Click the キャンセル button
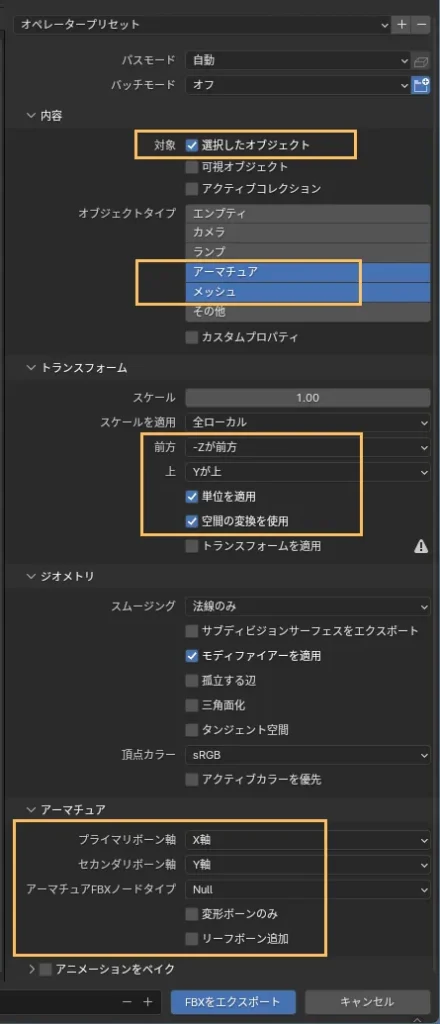 point(367,1002)
